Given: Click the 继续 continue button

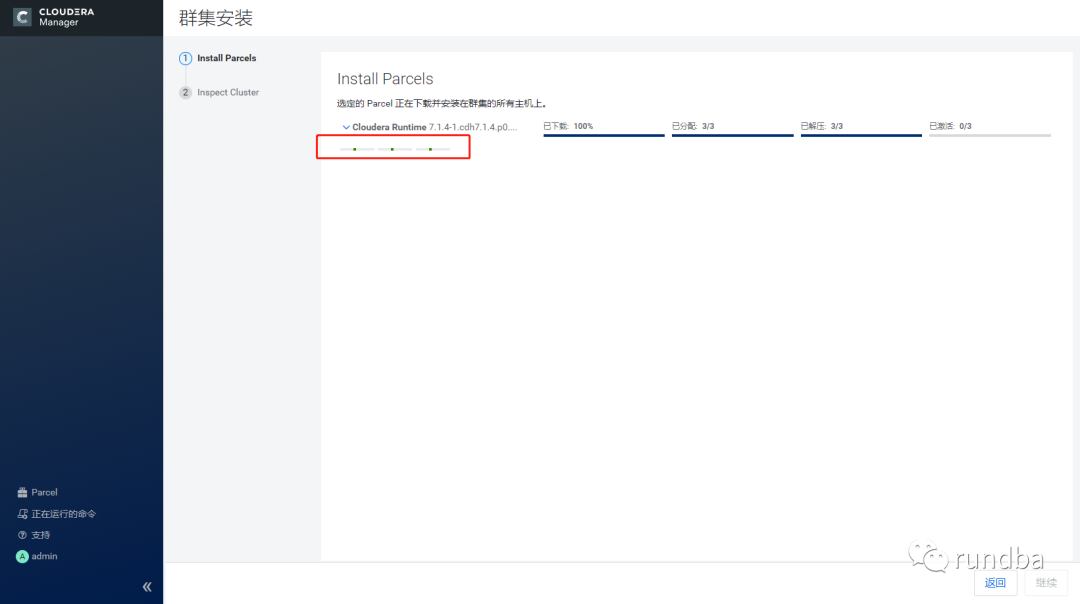Looking at the screenshot, I should pyautogui.click(x=1046, y=583).
